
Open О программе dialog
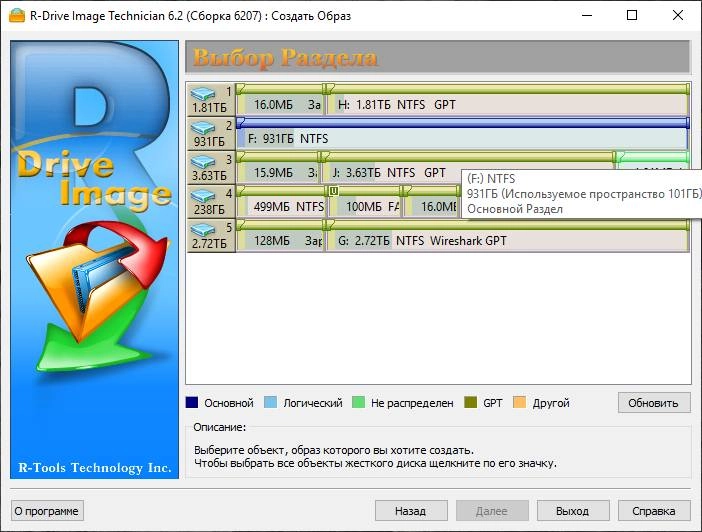coord(47,511)
